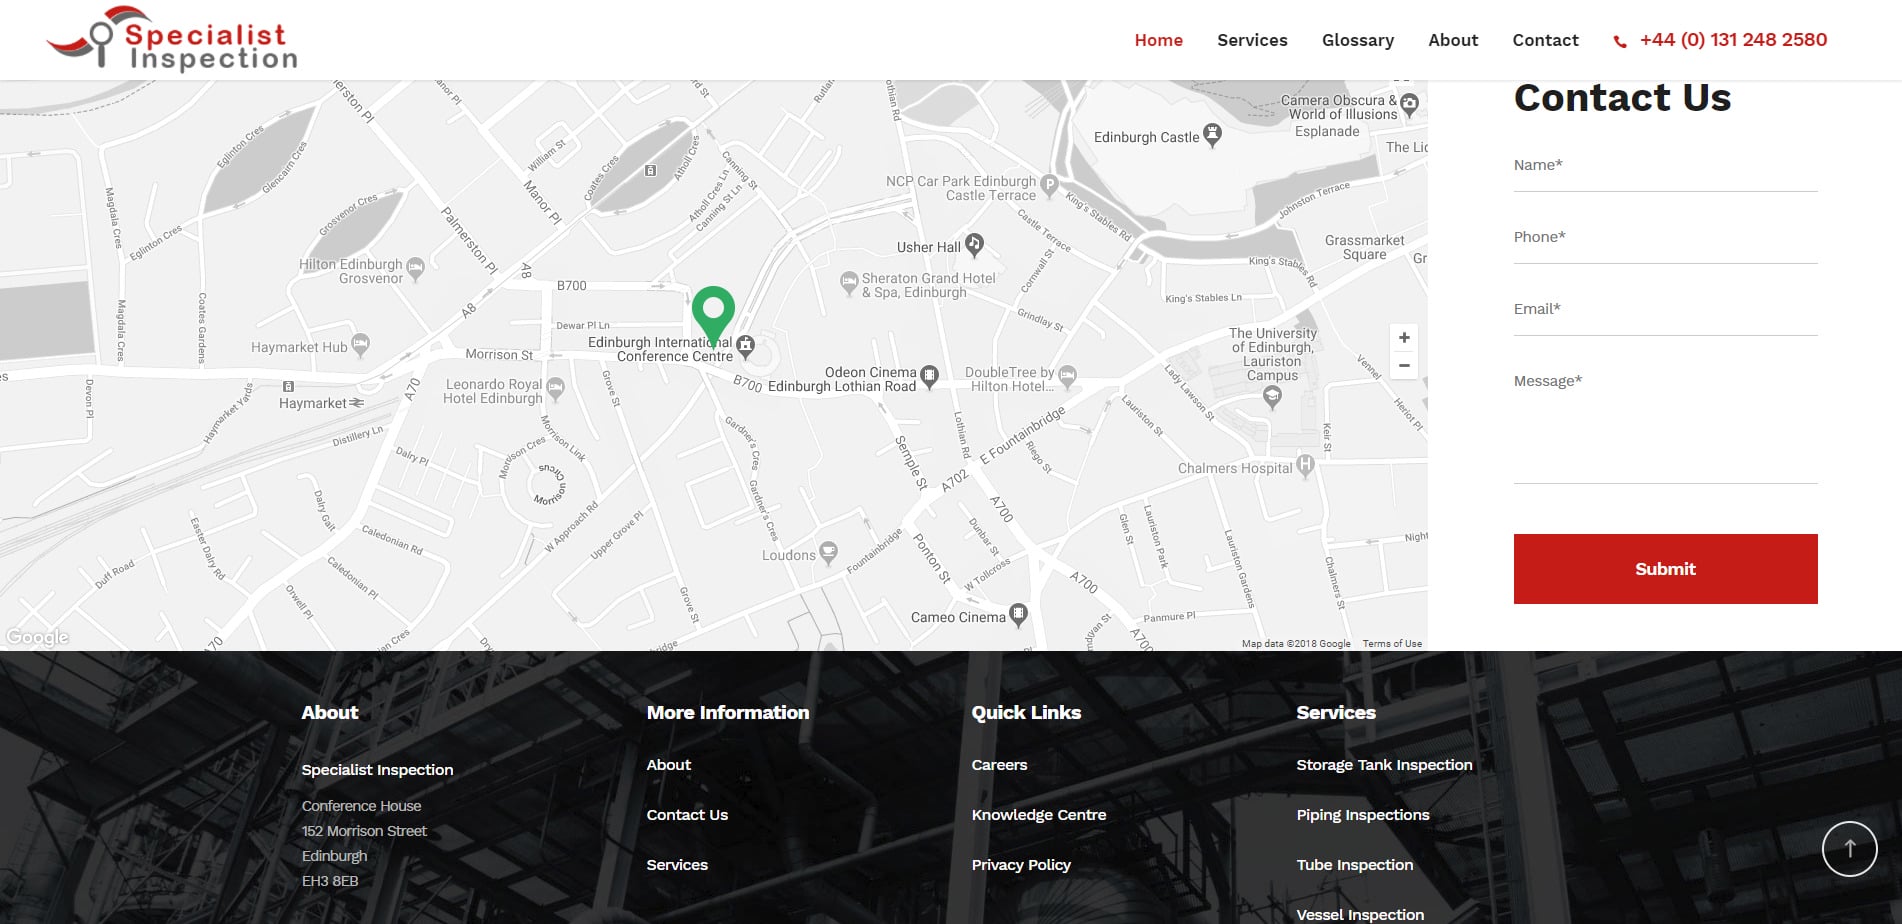Click the DoubleTree by Hilton marker

[x=1067, y=376]
